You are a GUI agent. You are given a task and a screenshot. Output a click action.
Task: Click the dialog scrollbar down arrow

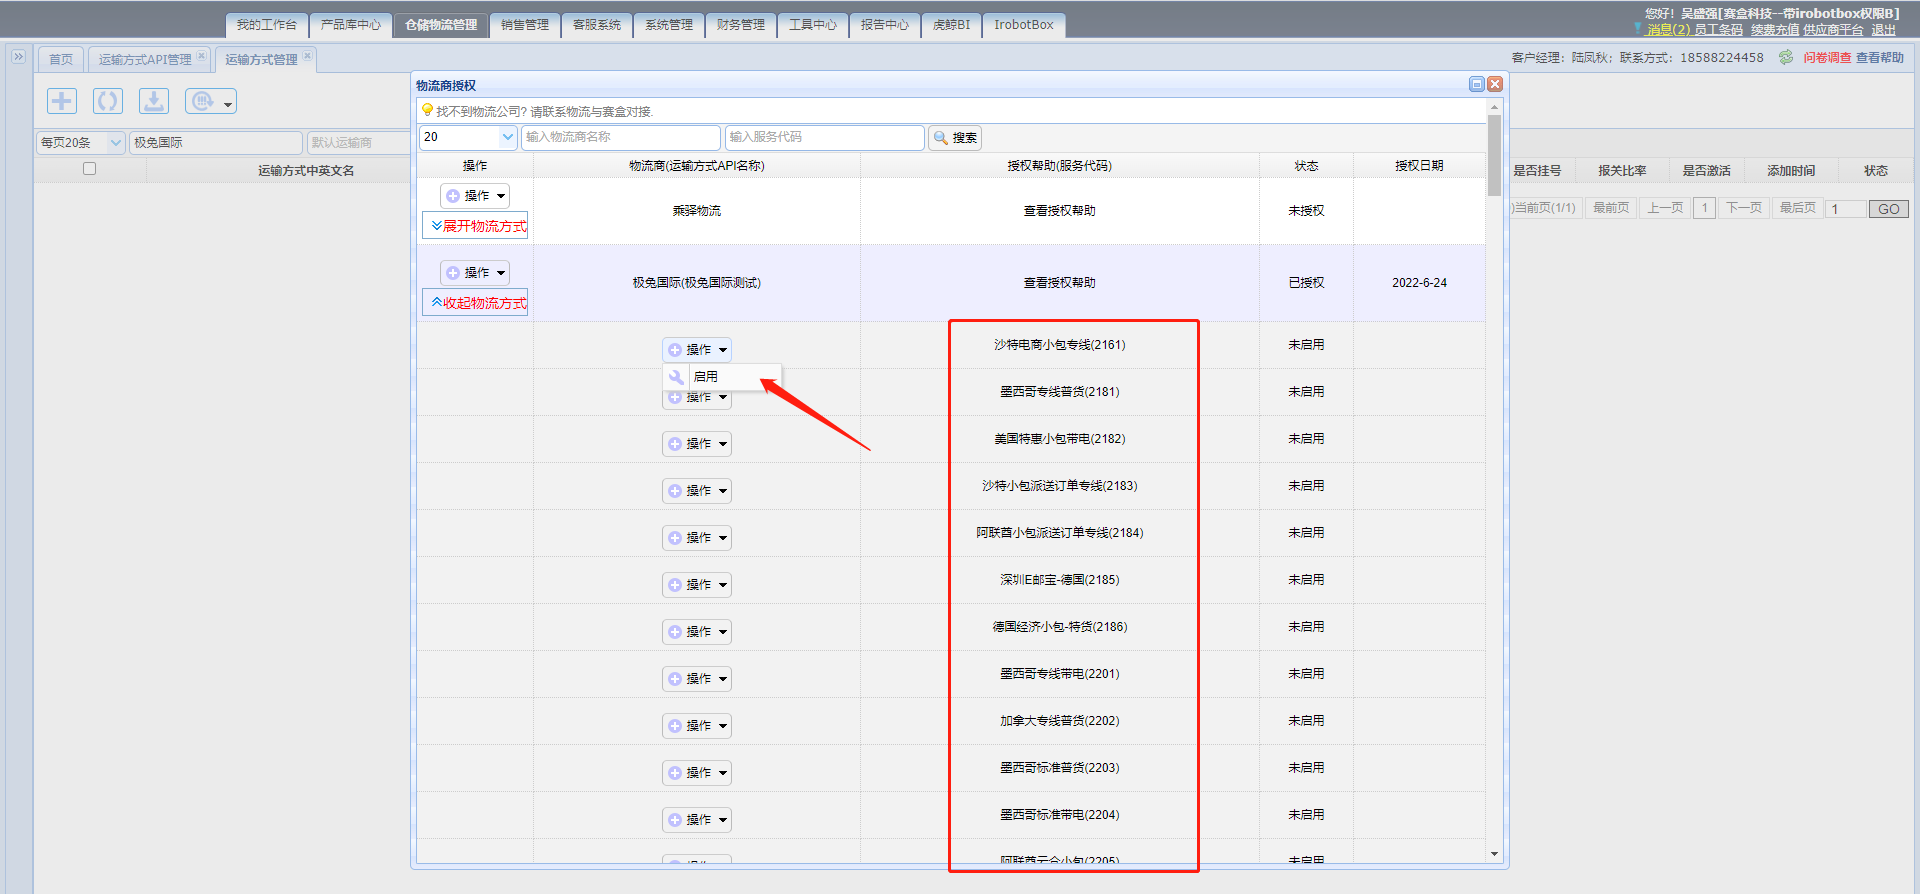1494,854
